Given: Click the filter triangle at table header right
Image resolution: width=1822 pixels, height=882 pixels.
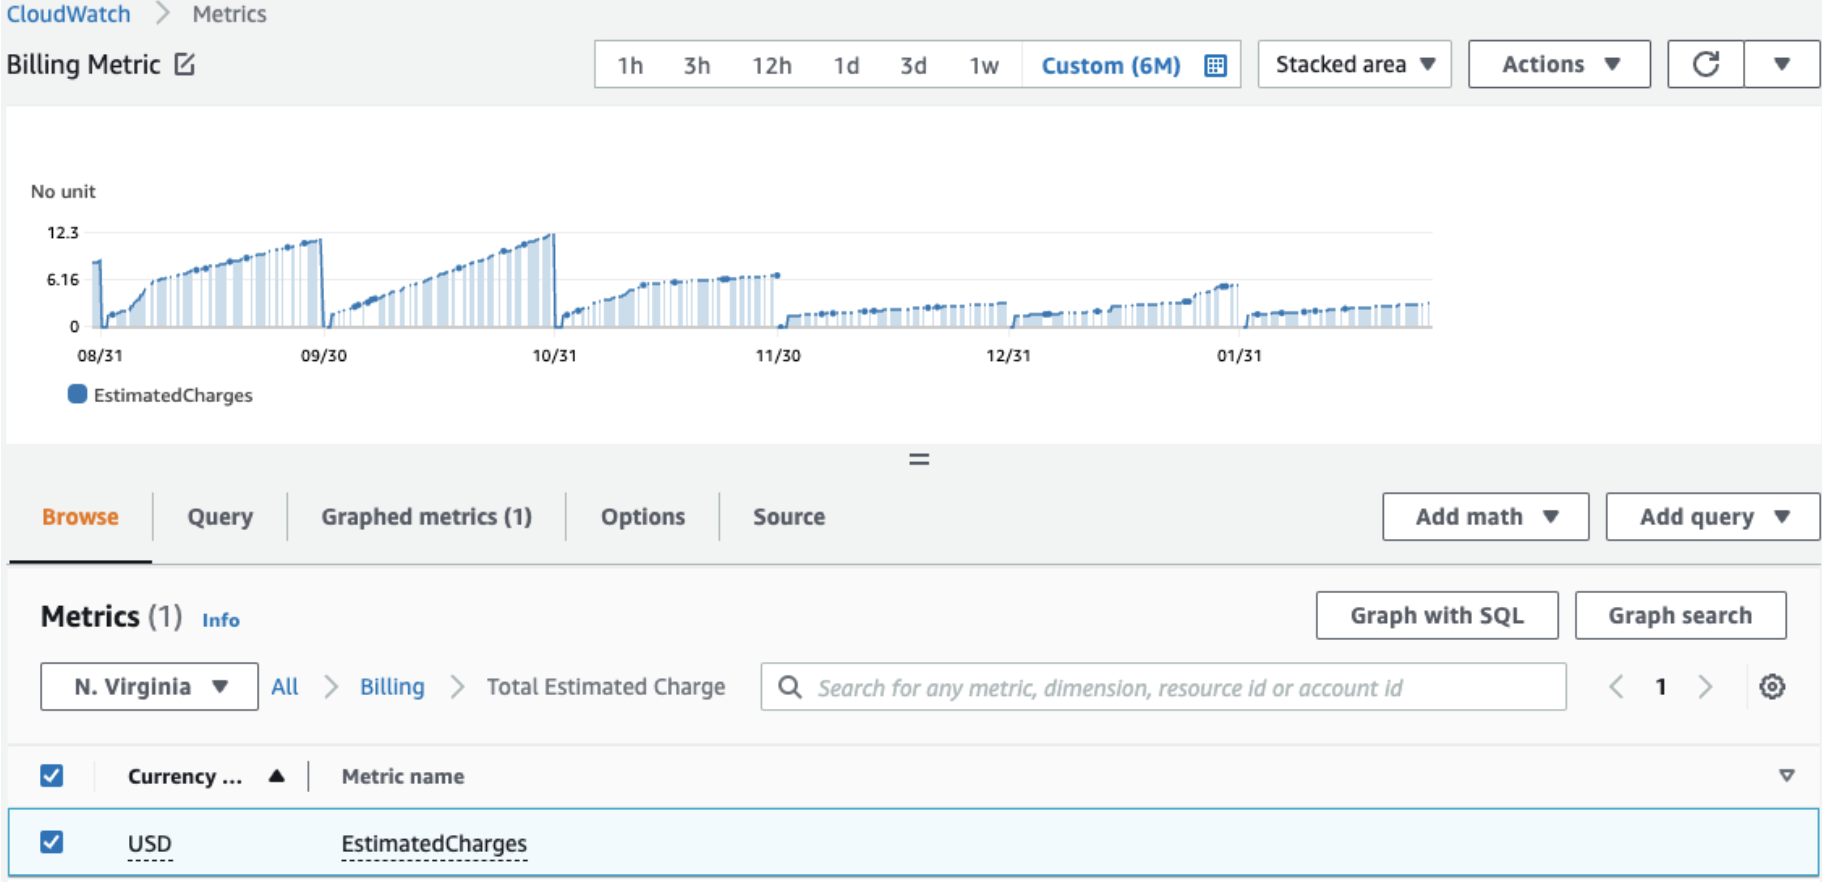Looking at the screenshot, I should (x=1786, y=776).
